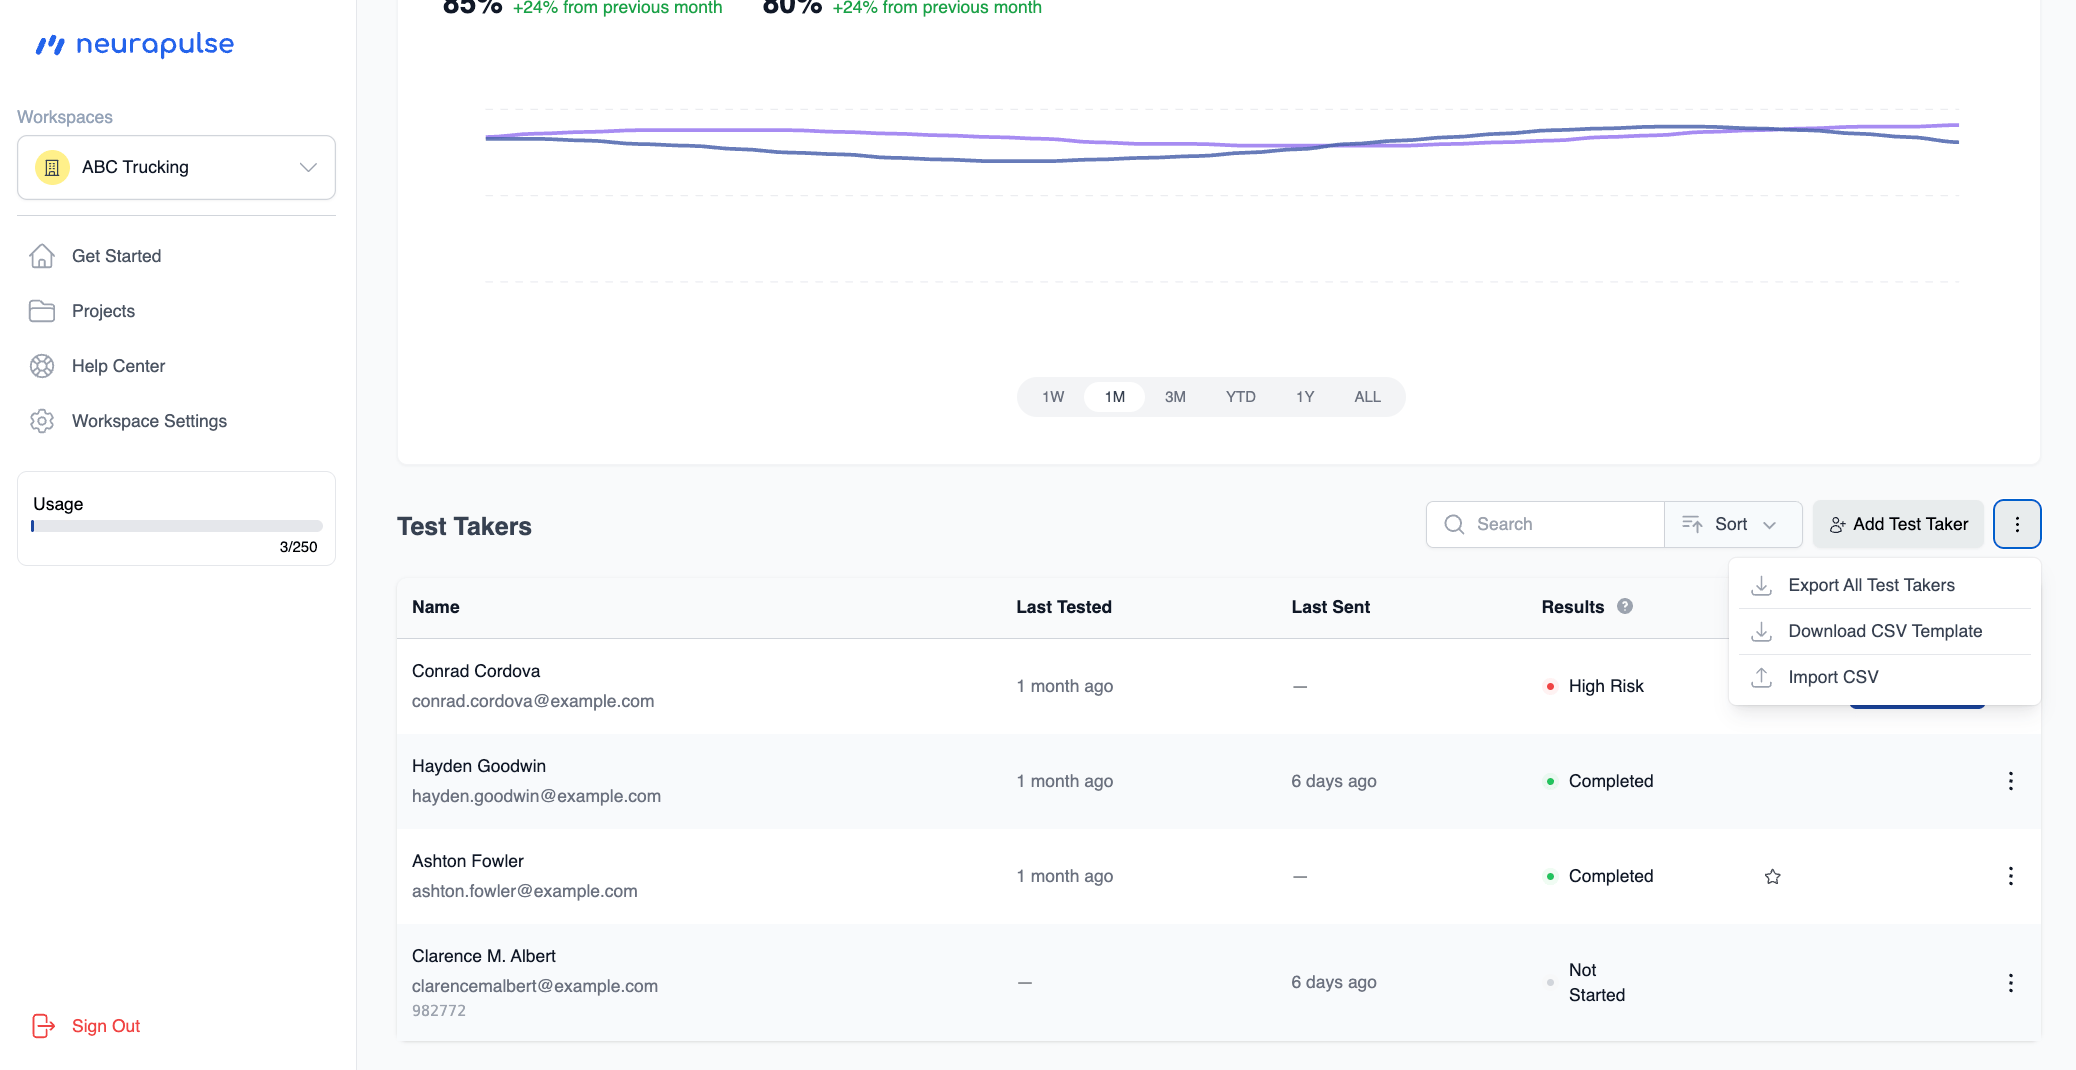
Task: Click the 3/250 usage count
Action: pyautogui.click(x=298, y=547)
